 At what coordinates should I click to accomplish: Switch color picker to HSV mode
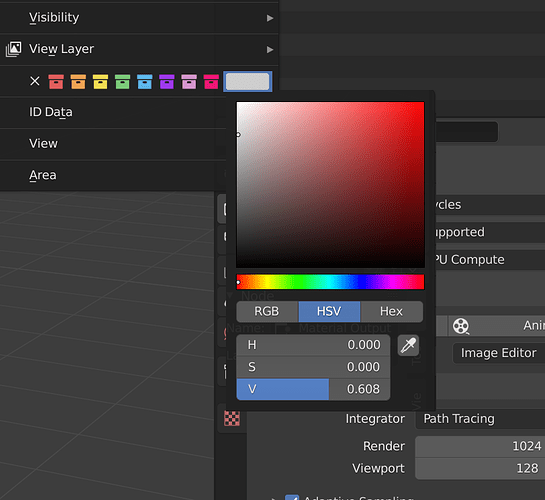[329, 312]
